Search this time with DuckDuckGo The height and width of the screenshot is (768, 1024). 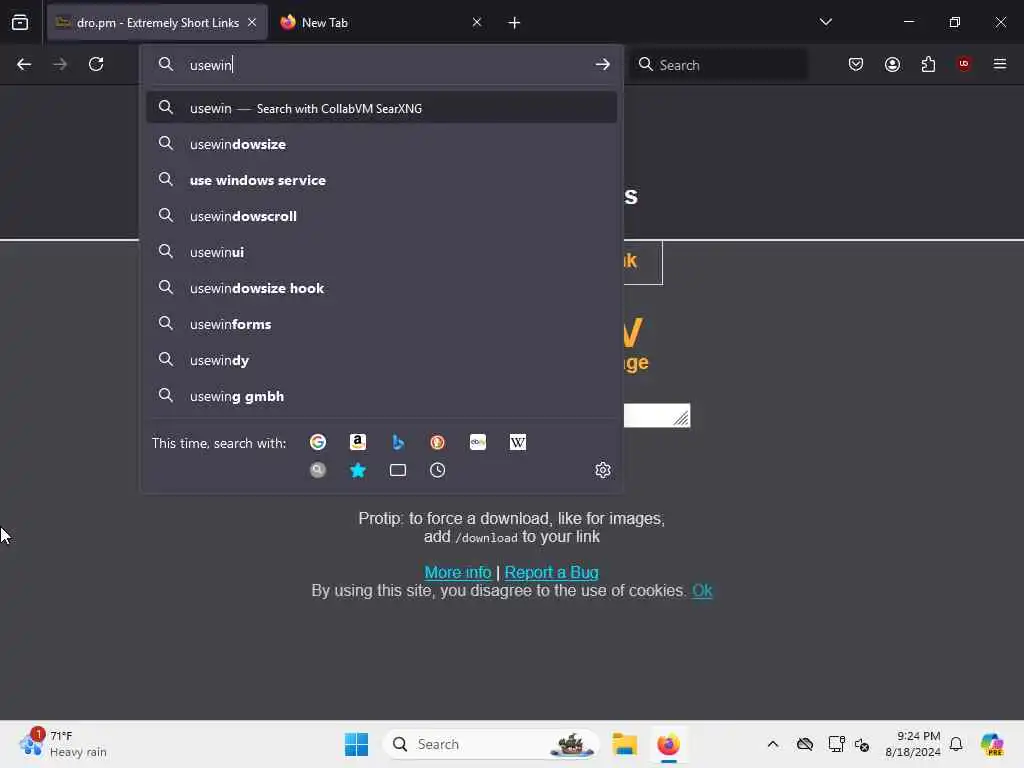pyautogui.click(x=438, y=442)
